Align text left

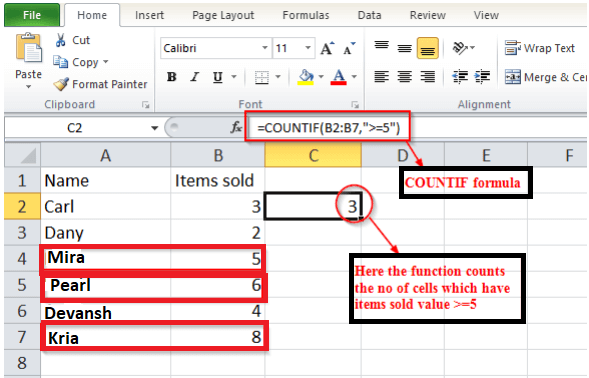click(x=381, y=77)
